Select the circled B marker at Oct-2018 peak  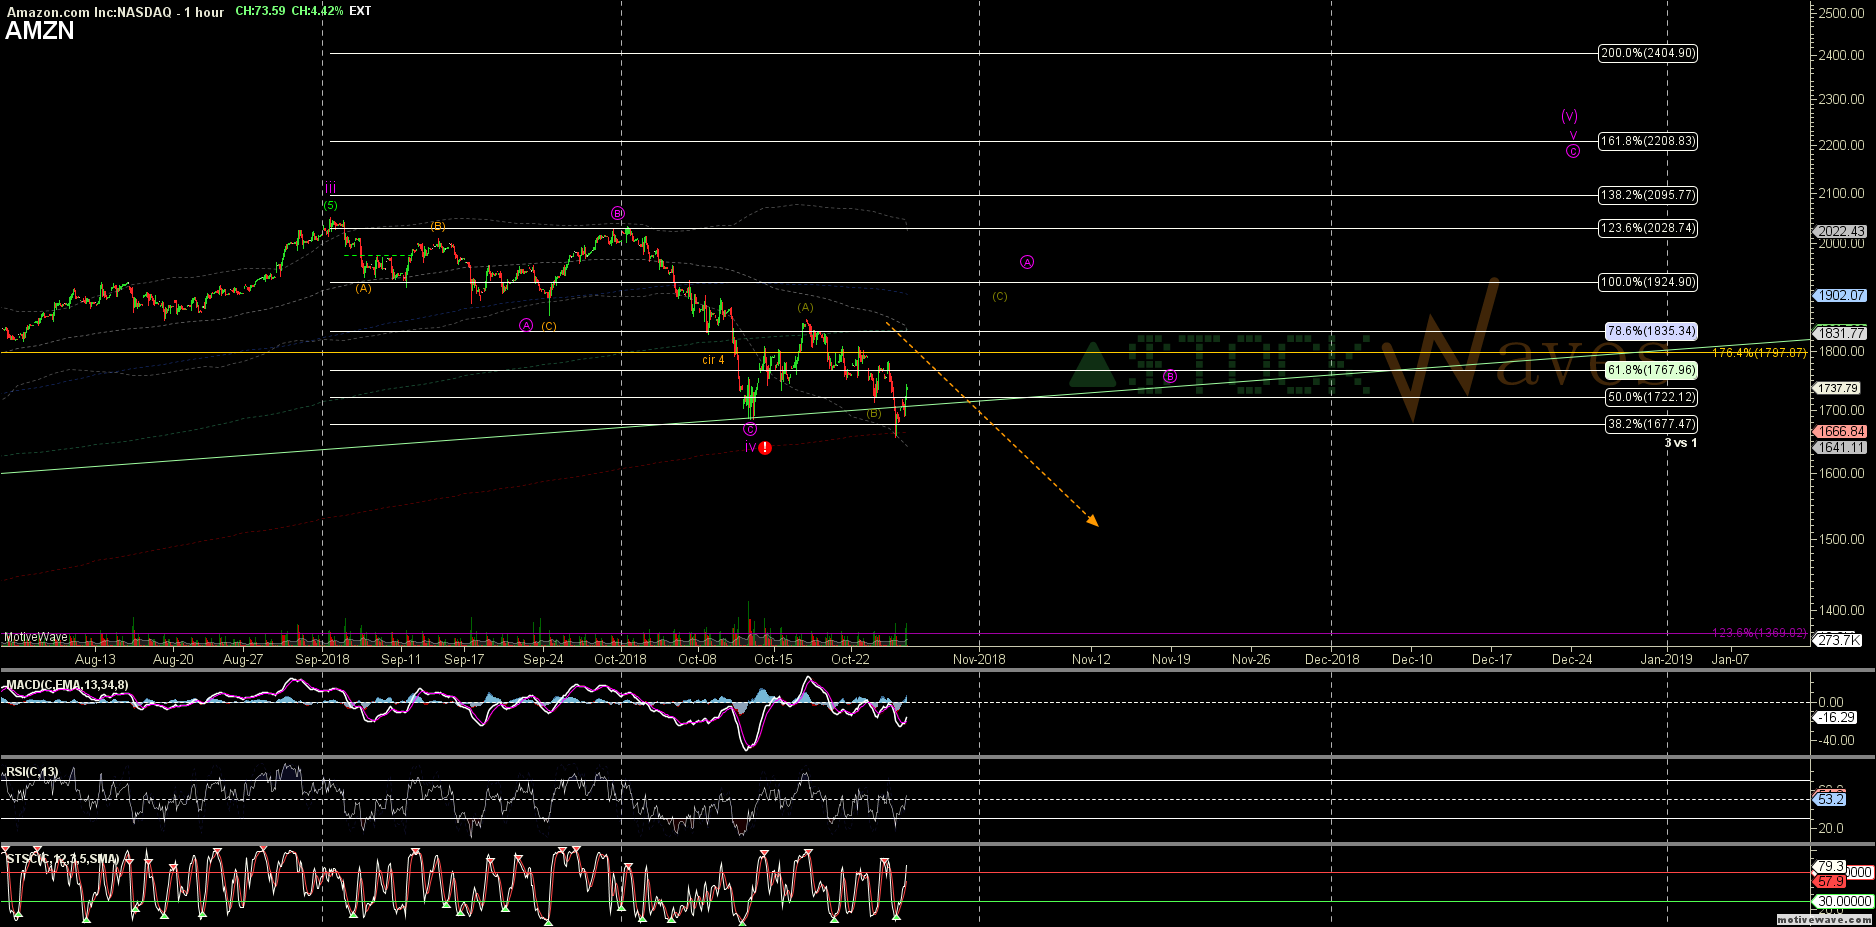coord(618,213)
